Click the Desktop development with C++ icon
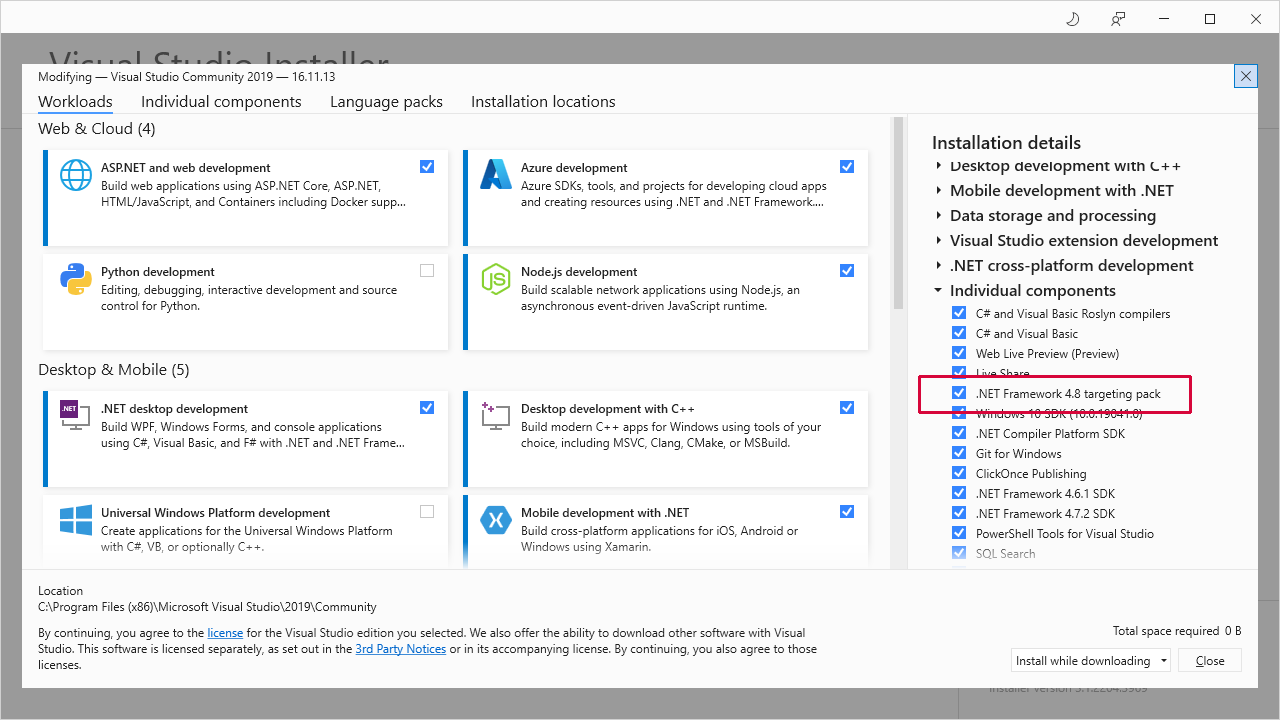The width and height of the screenshot is (1280, 720). tap(496, 416)
